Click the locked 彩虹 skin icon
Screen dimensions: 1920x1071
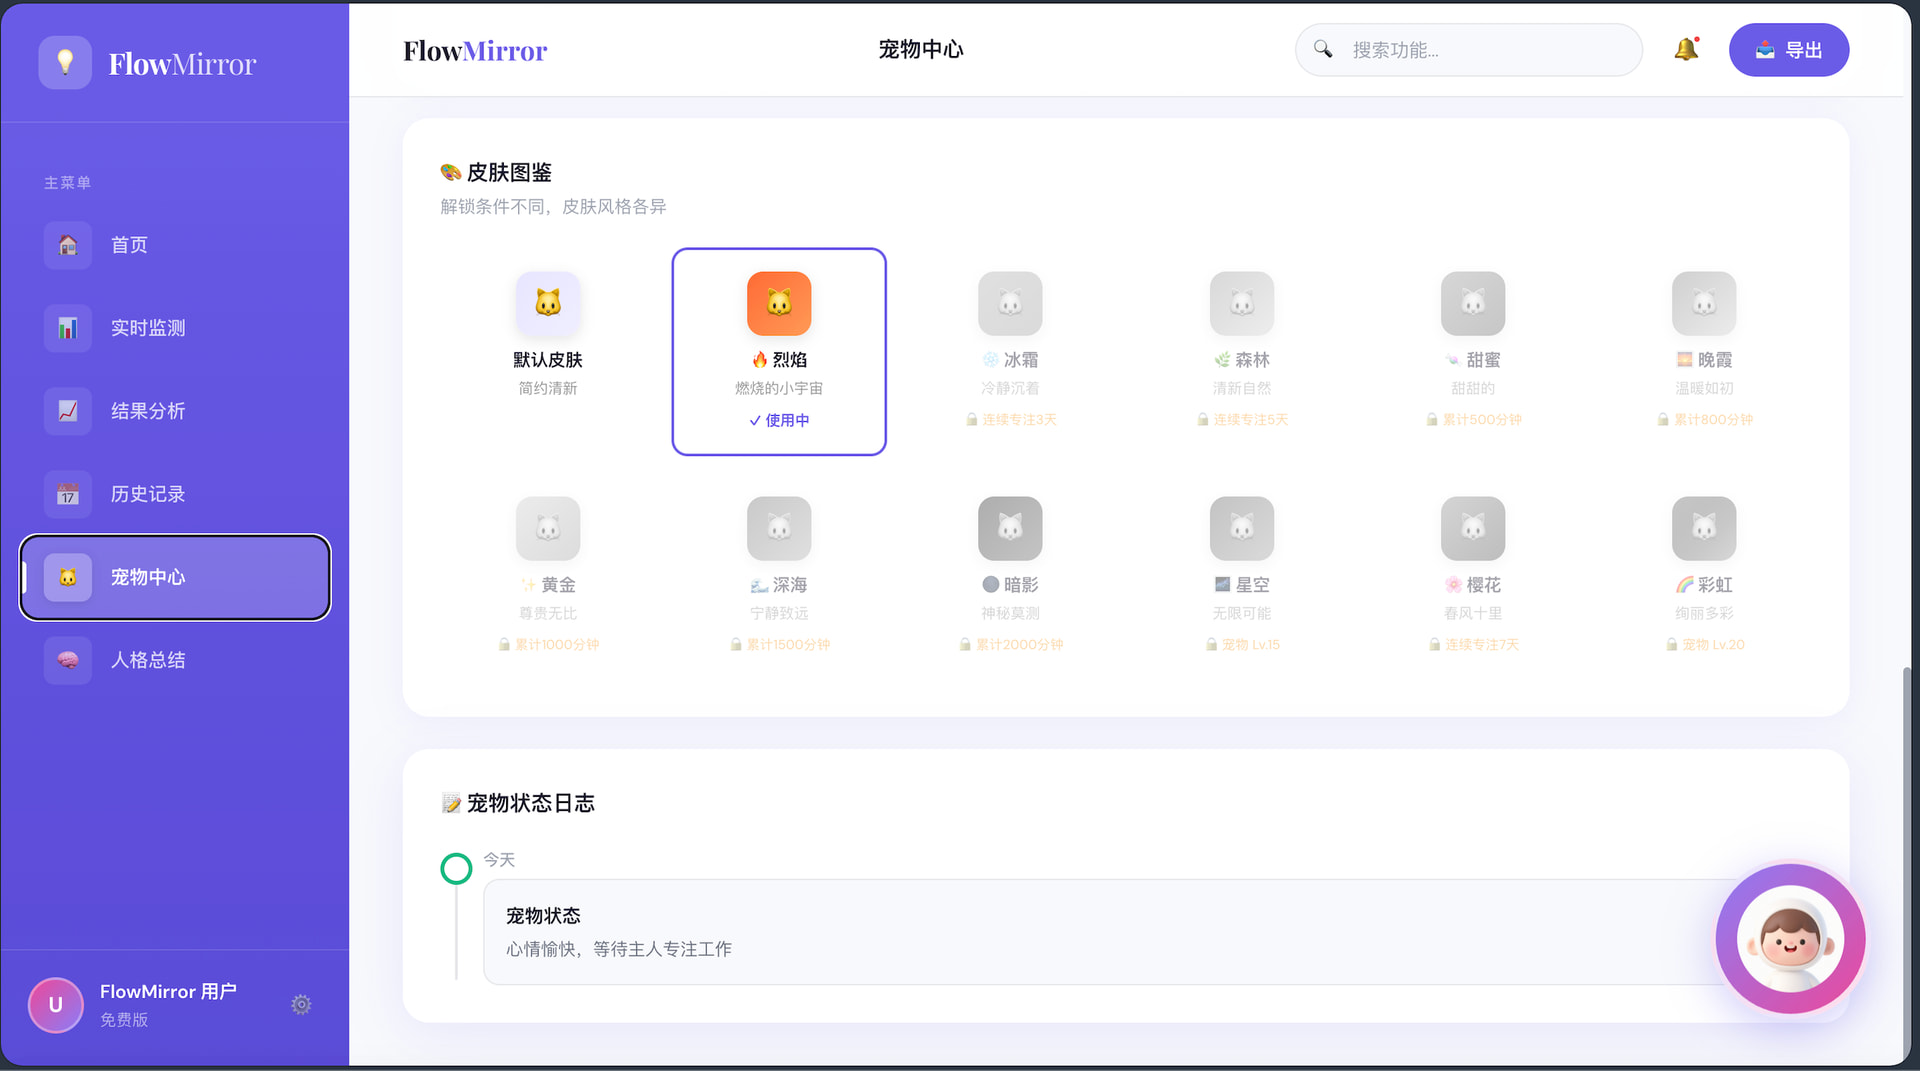(1704, 528)
